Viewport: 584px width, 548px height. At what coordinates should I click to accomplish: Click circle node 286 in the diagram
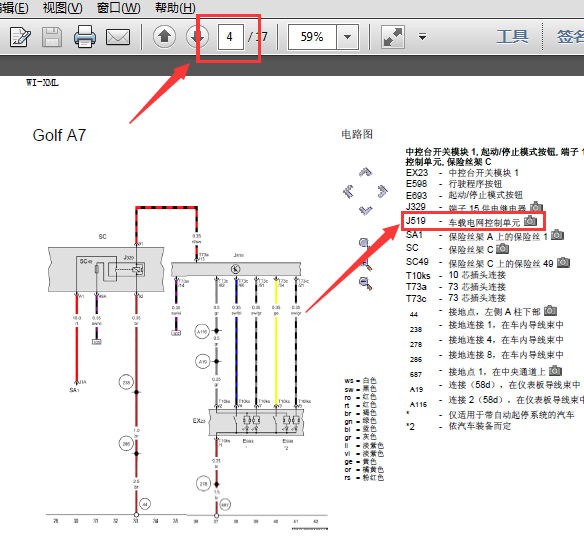click(x=126, y=444)
